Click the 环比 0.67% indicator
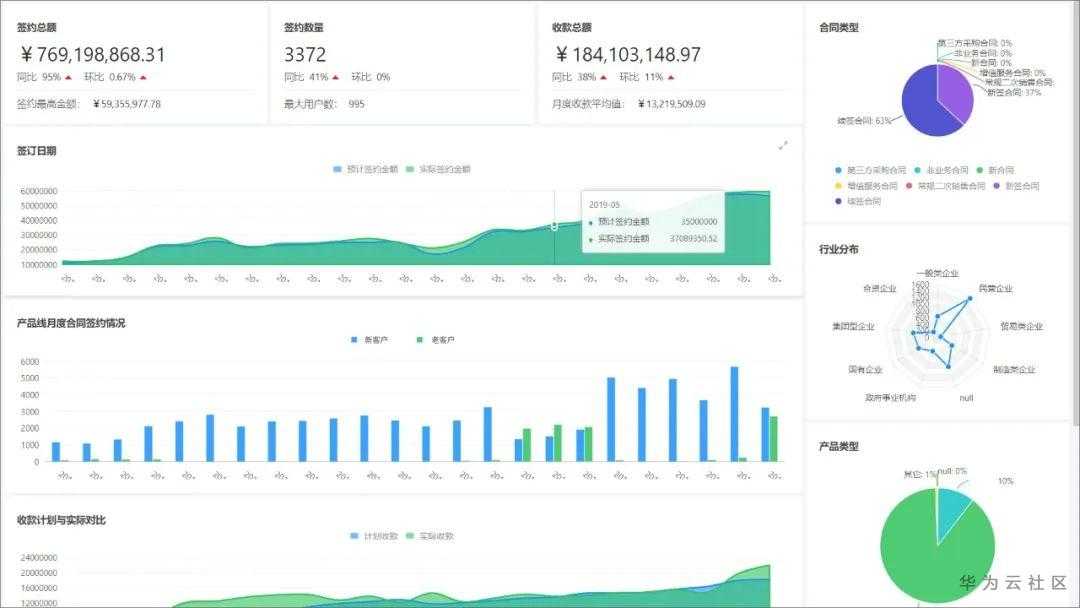1080x608 pixels. coord(116,77)
